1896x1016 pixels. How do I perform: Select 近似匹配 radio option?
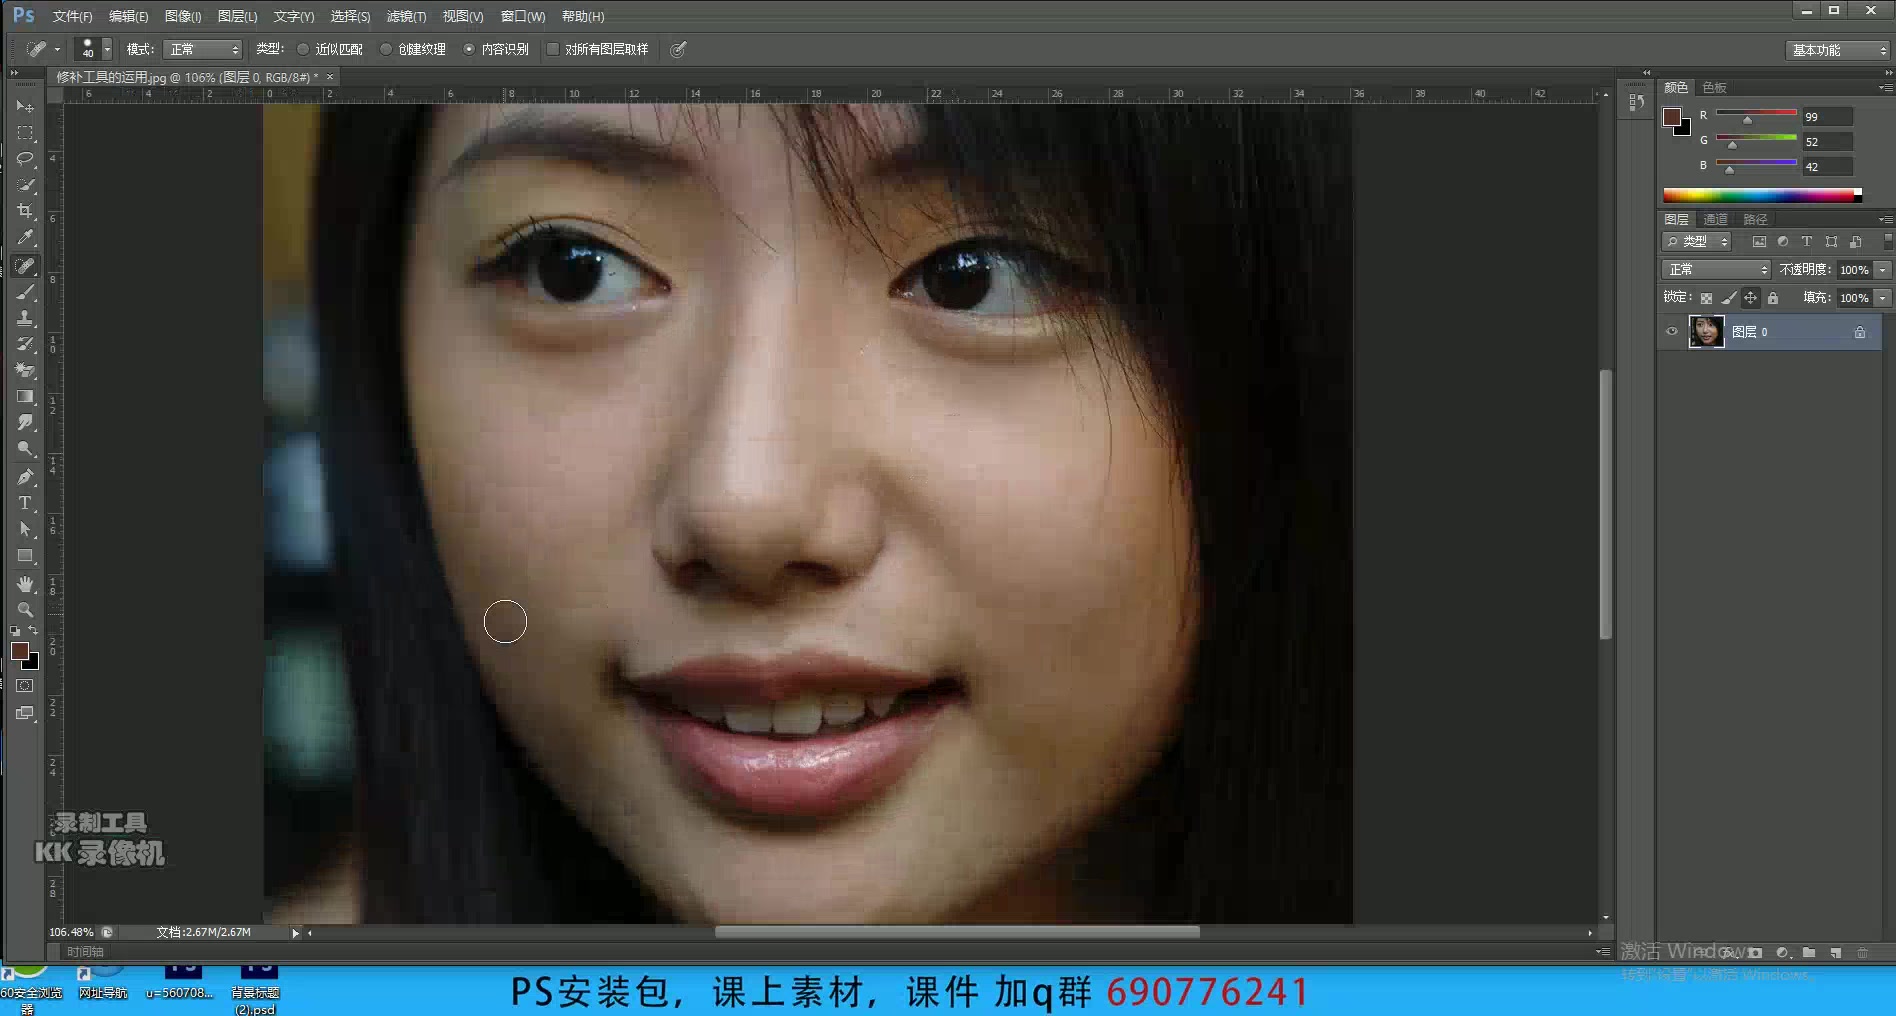point(303,49)
